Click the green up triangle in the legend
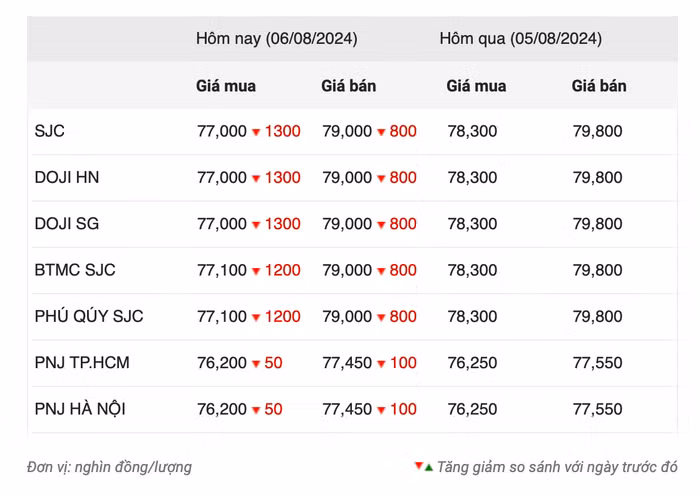Image resolution: width=700 pixels, height=496 pixels. tap(429, 467)
